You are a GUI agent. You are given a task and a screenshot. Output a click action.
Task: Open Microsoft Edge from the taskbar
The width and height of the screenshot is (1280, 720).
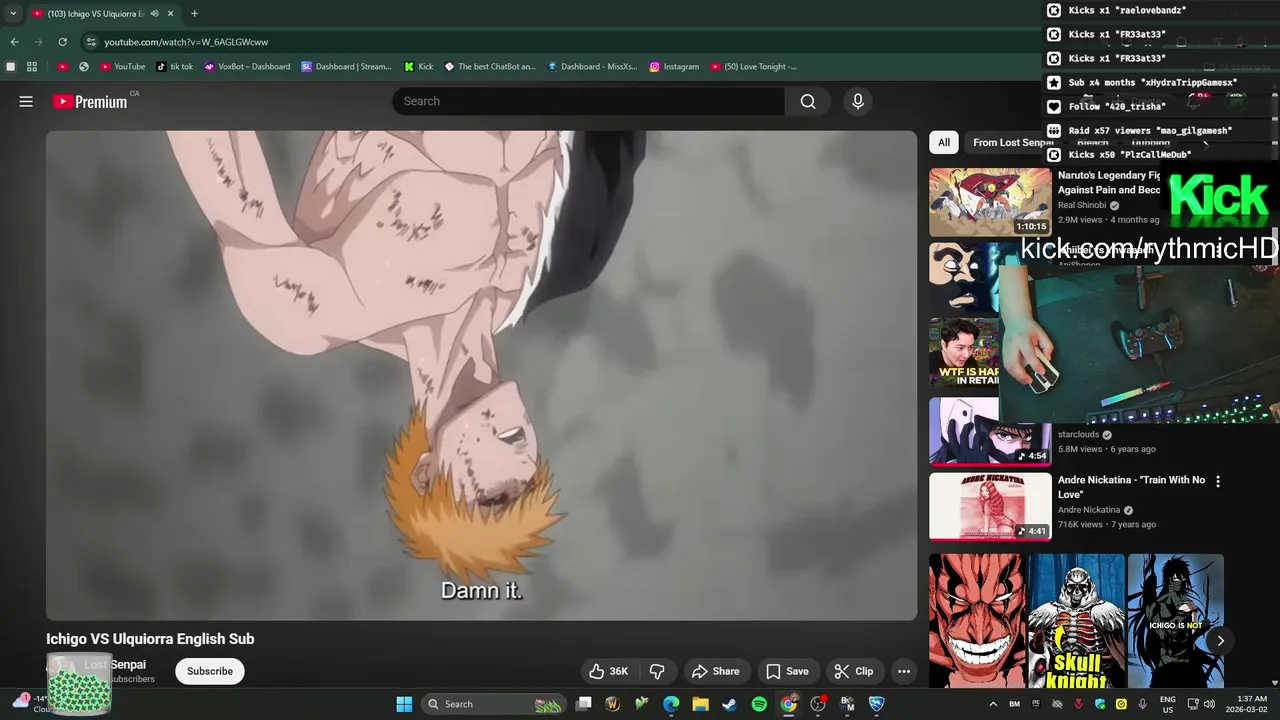pos(671,704)
